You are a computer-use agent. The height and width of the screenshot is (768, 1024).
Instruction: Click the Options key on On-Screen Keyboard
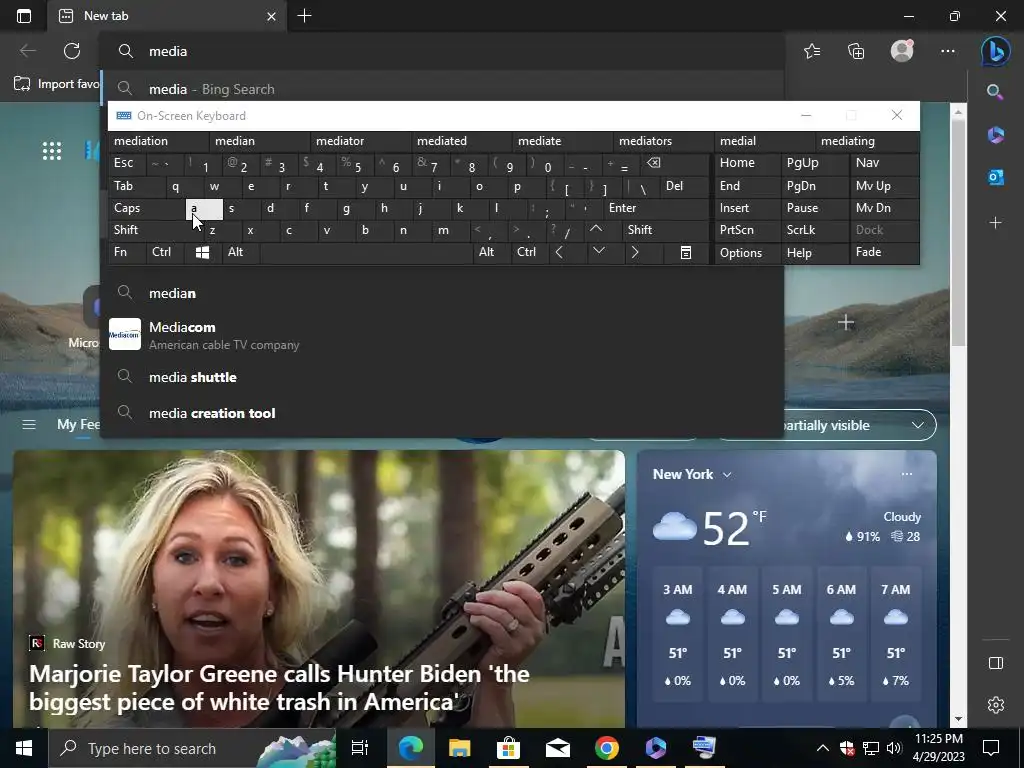click(747, 252)
